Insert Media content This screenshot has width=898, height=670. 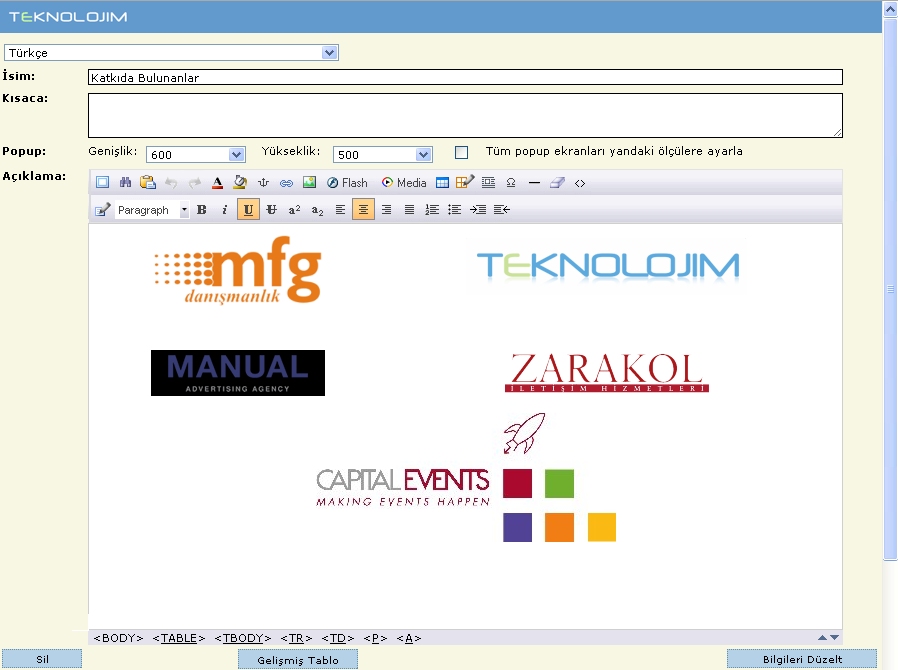(404, 183)
